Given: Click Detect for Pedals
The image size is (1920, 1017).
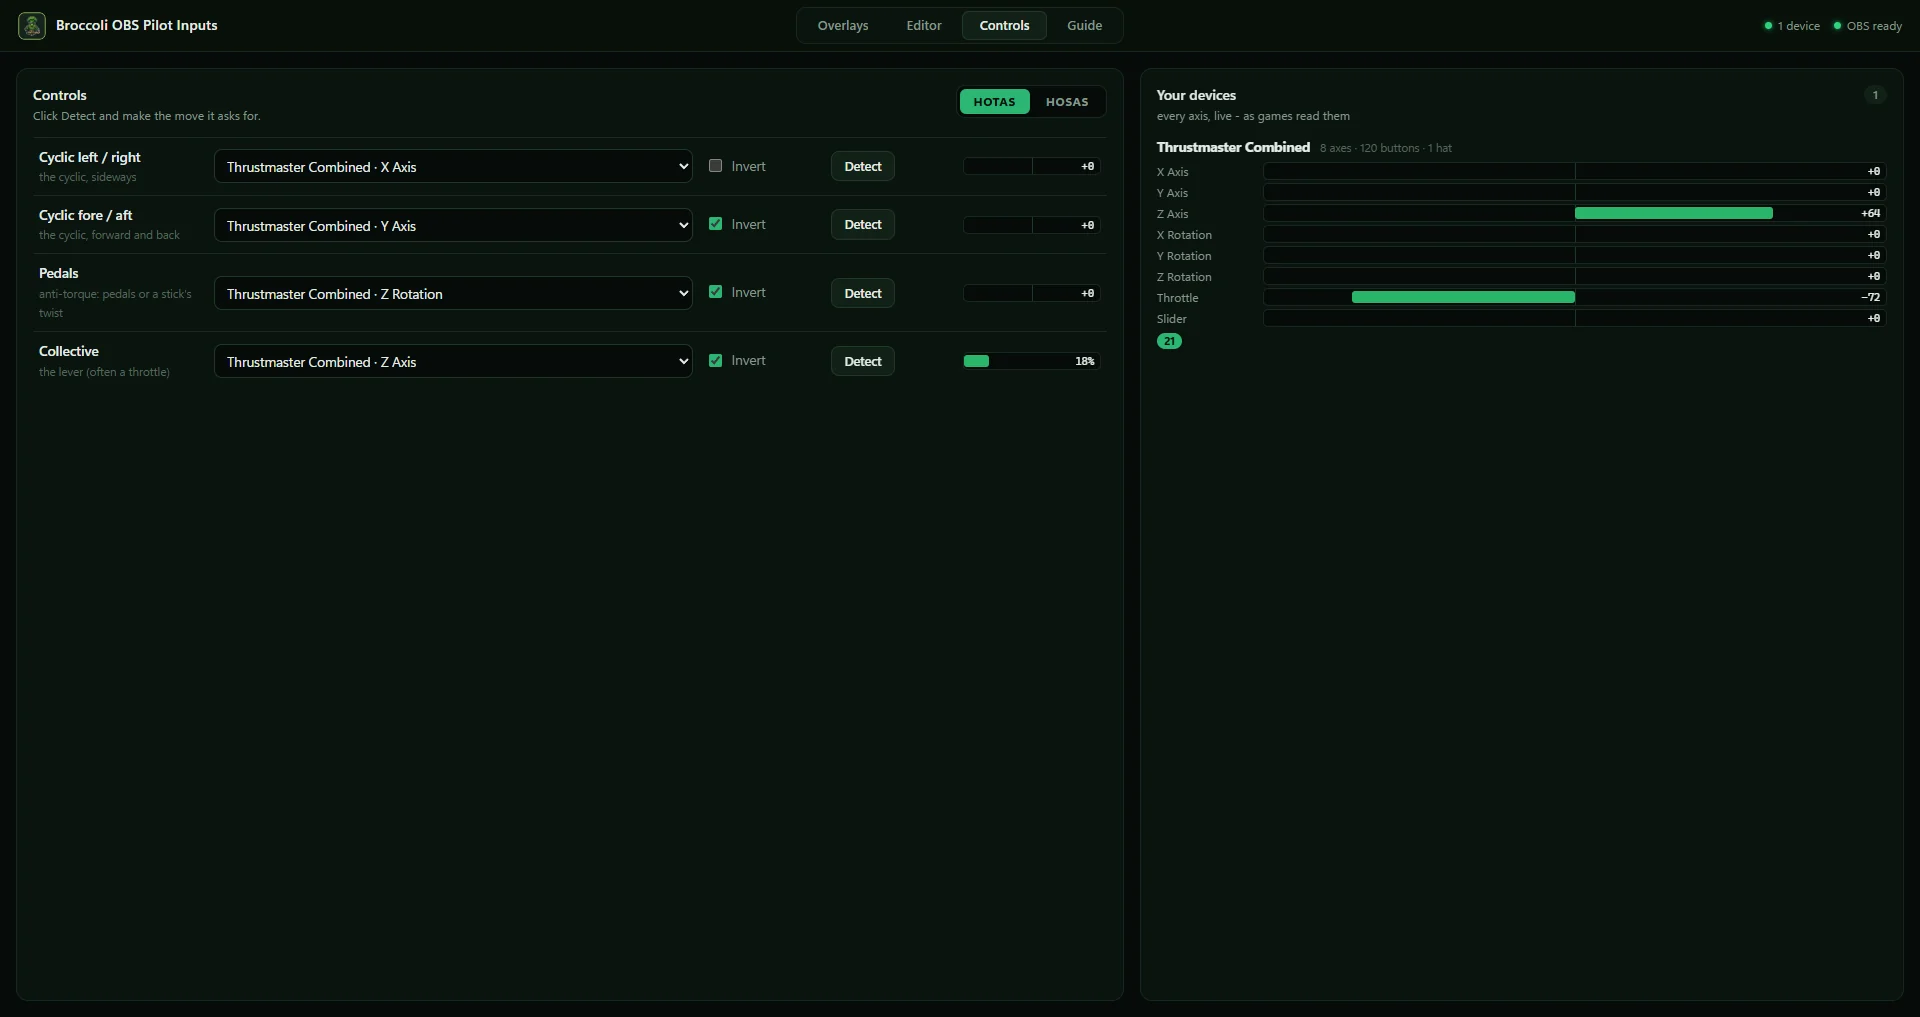Looking at the screenshot, I should (863, 293).
